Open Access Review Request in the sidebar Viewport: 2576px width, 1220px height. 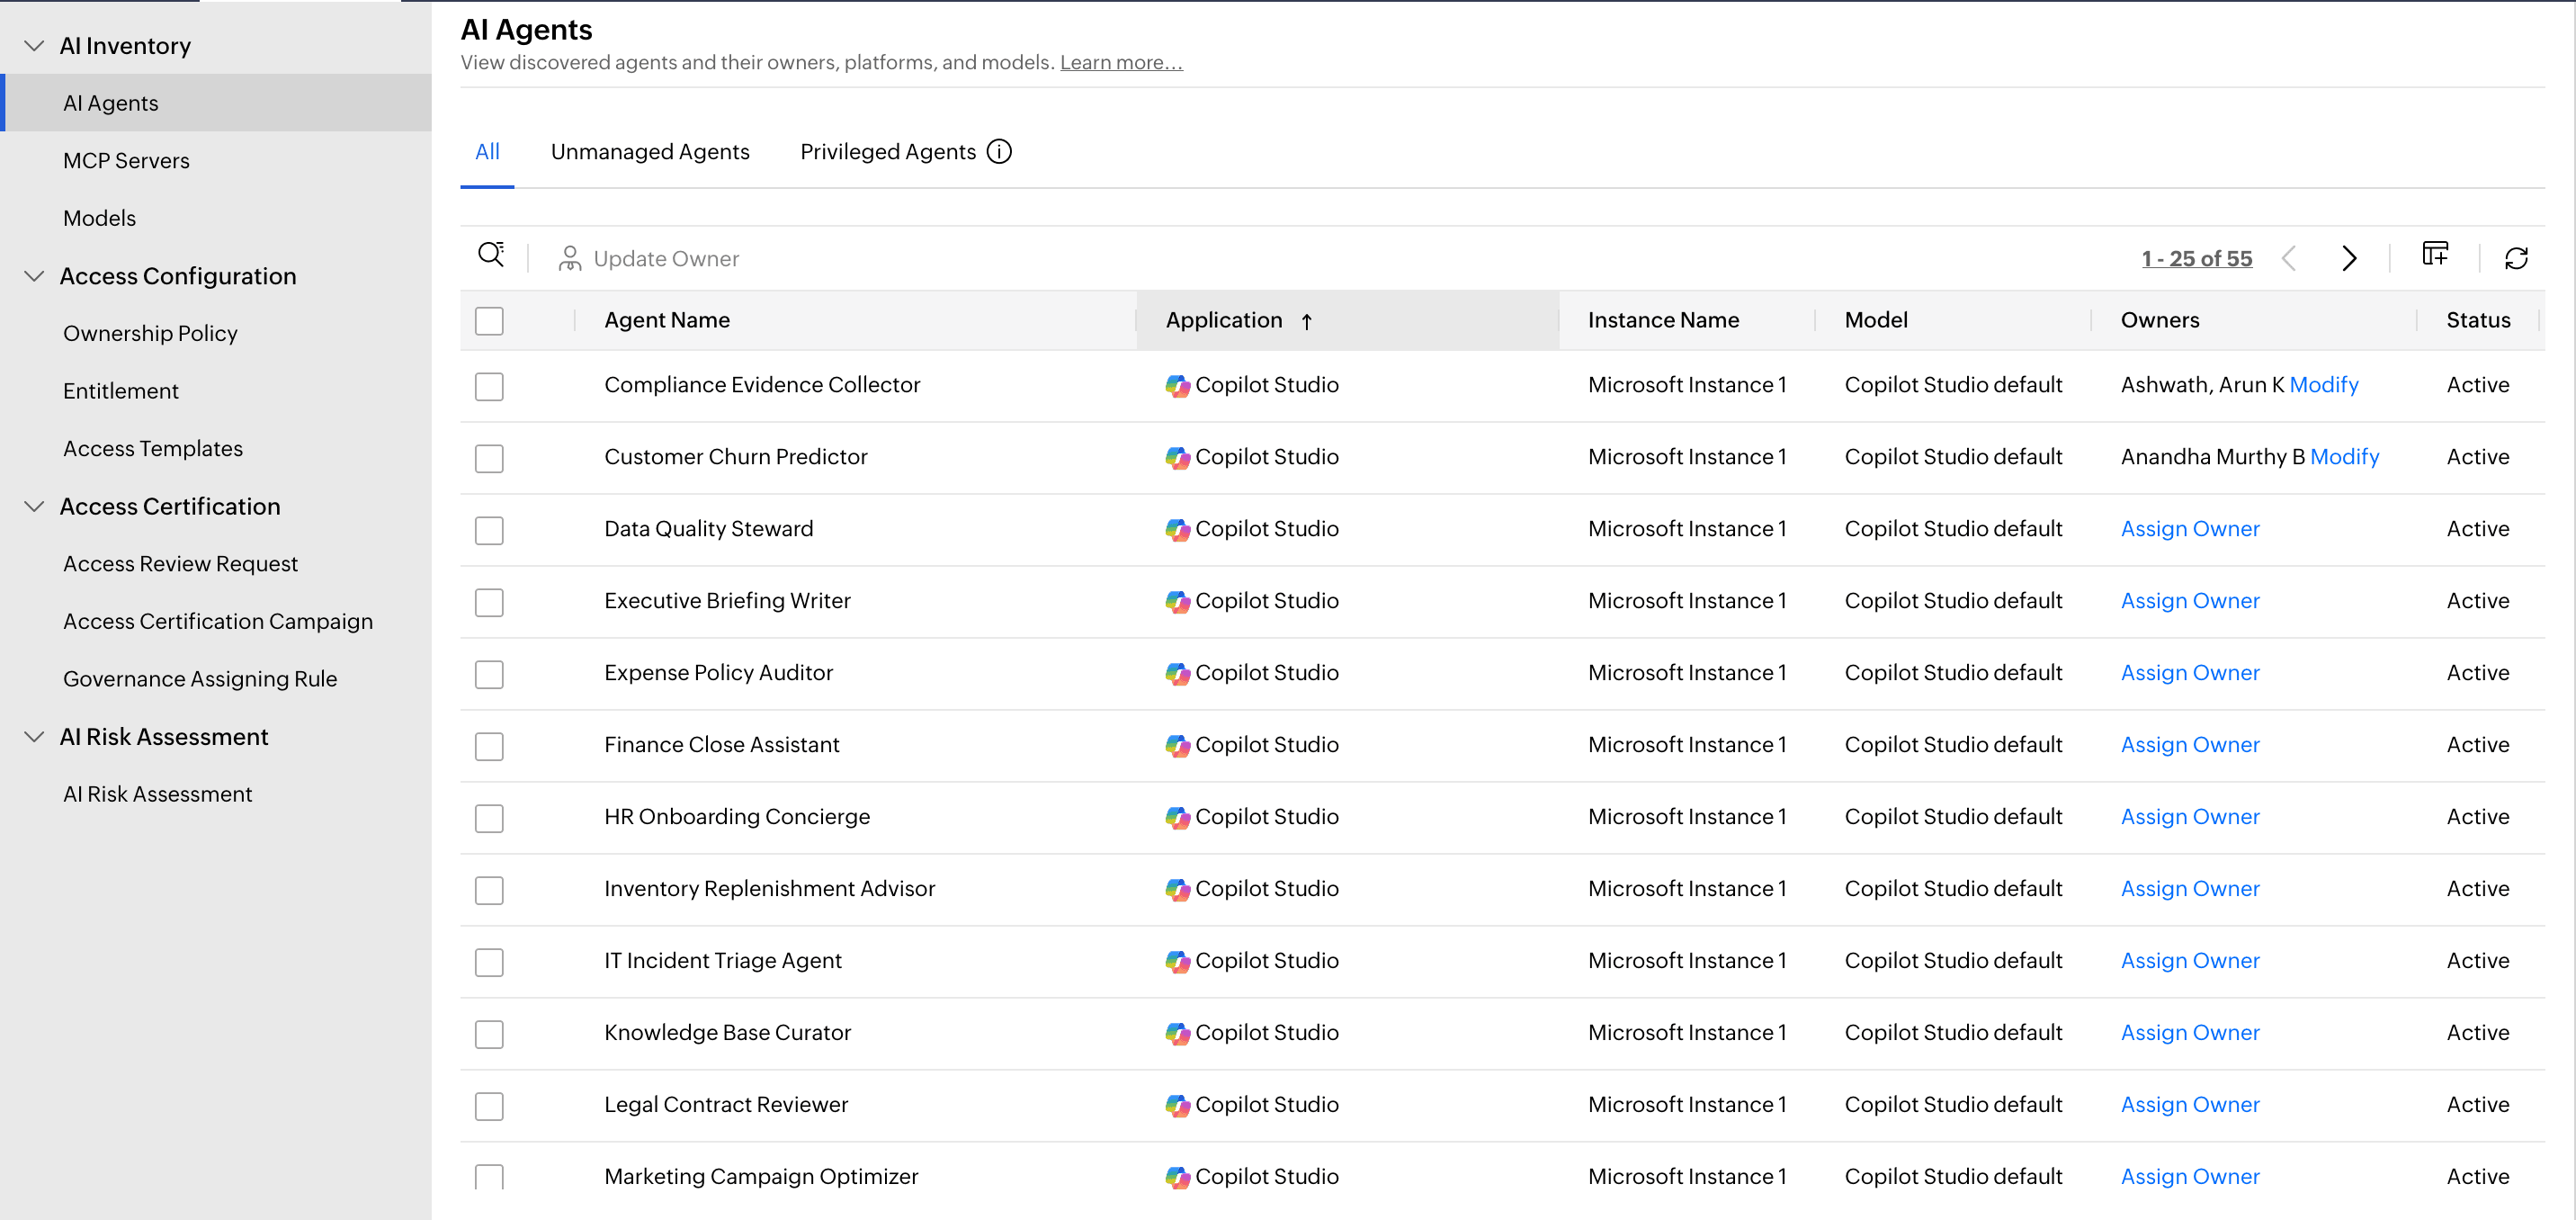180,564
